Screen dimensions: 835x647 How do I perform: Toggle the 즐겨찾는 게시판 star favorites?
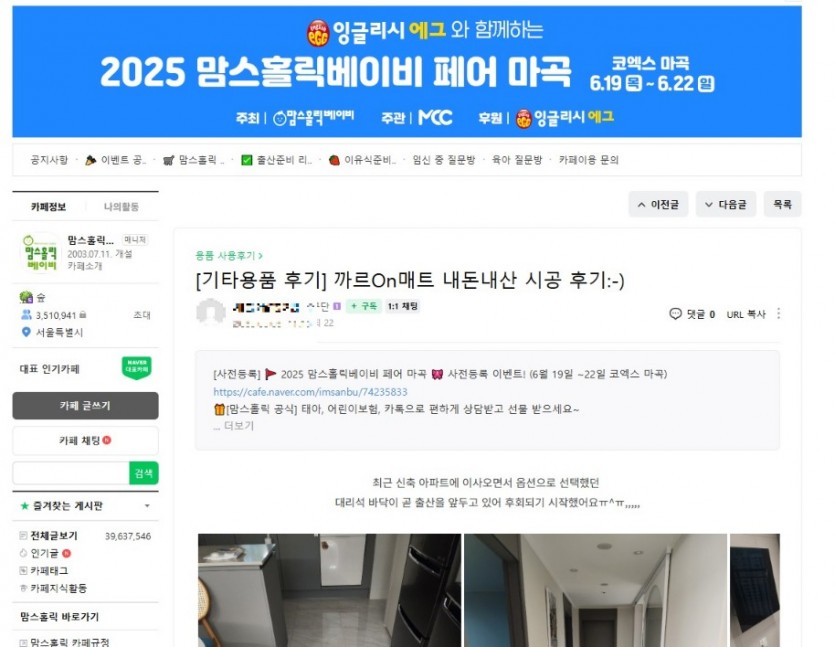(24, 506)
